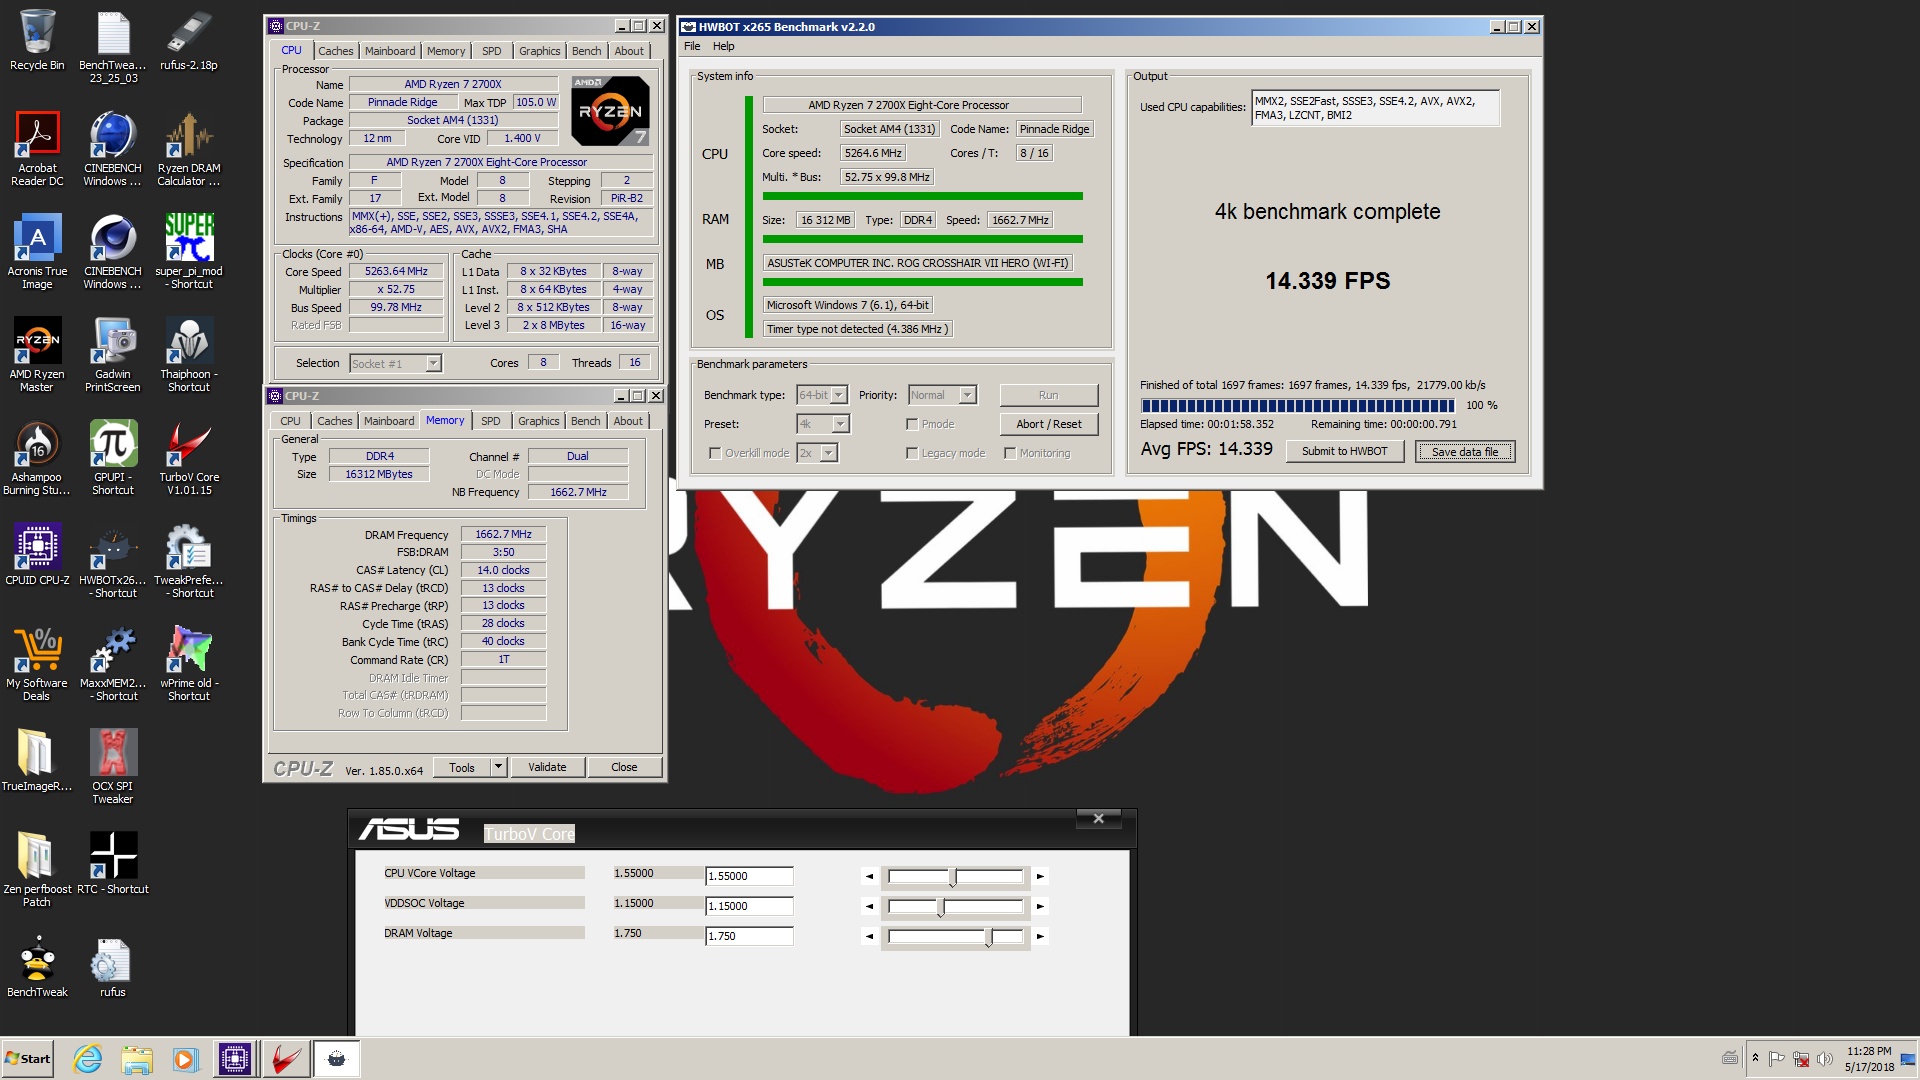Show hidden system tray icons
This screenshot has height=1080, width=1920.
click(1755, 1058)
